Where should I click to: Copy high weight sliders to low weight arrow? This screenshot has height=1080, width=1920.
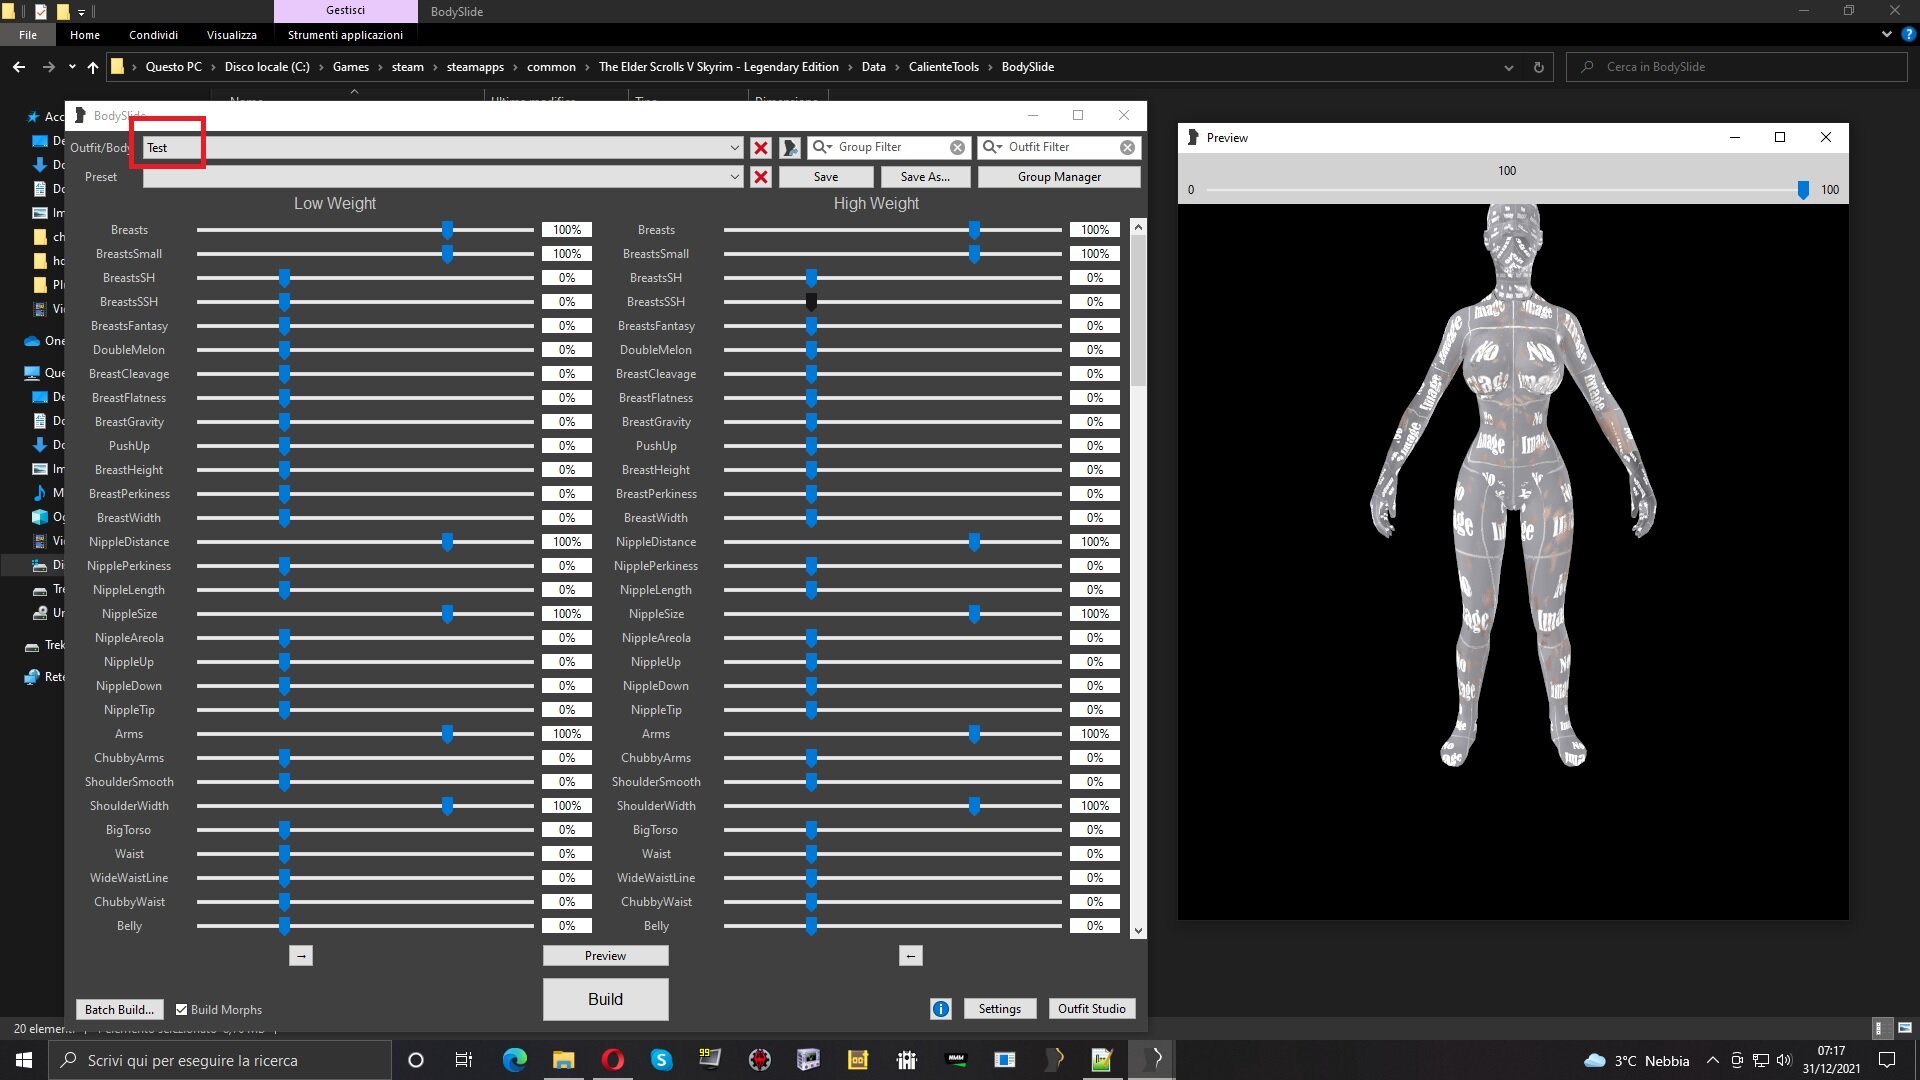click(x=910, y=956)
